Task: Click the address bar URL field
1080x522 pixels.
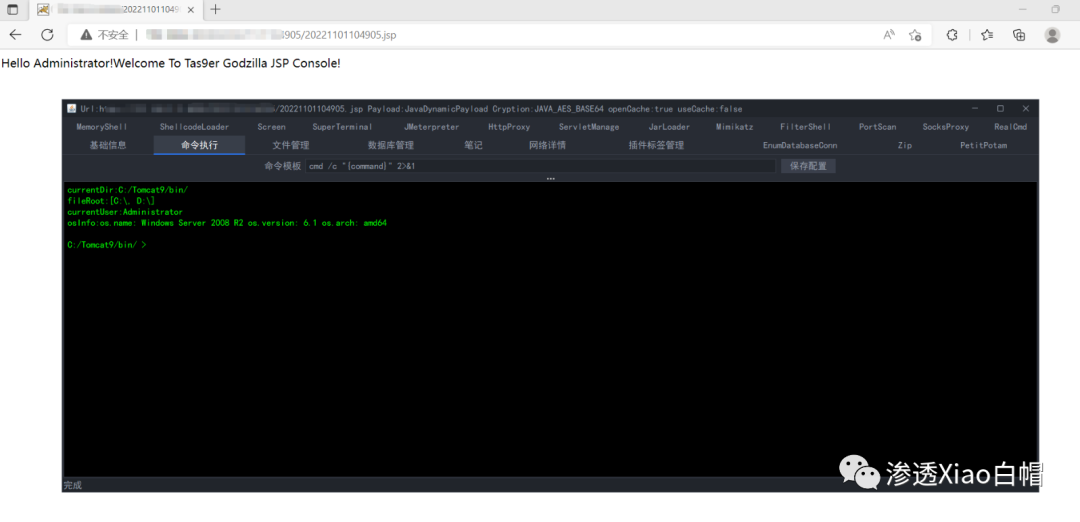Action: pyautogui.click(x=499, y=35)
